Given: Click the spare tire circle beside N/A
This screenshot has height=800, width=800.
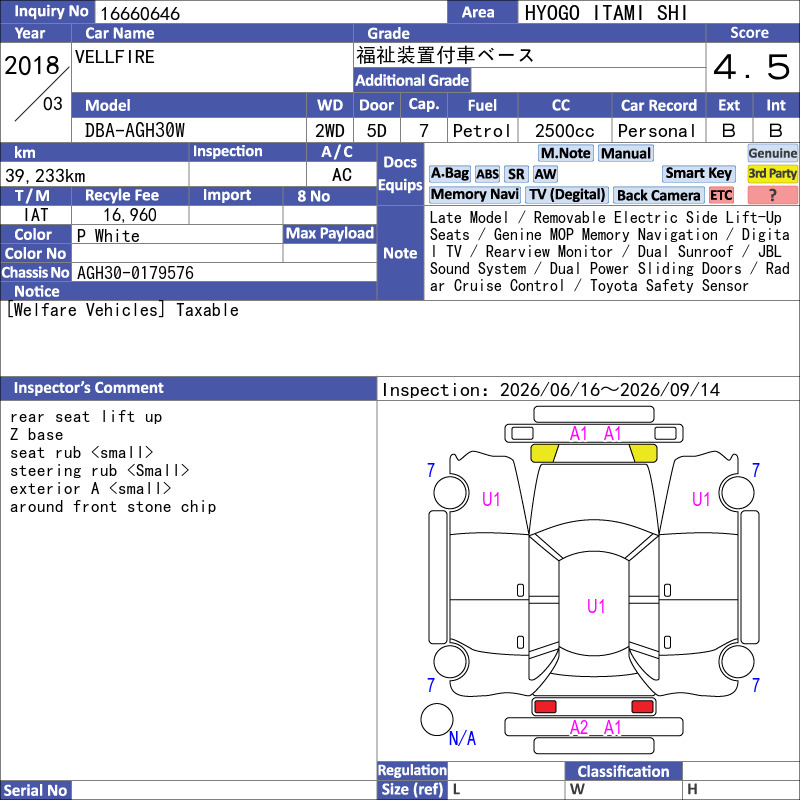Looking at the screenshot, I should tap(437, 719).
